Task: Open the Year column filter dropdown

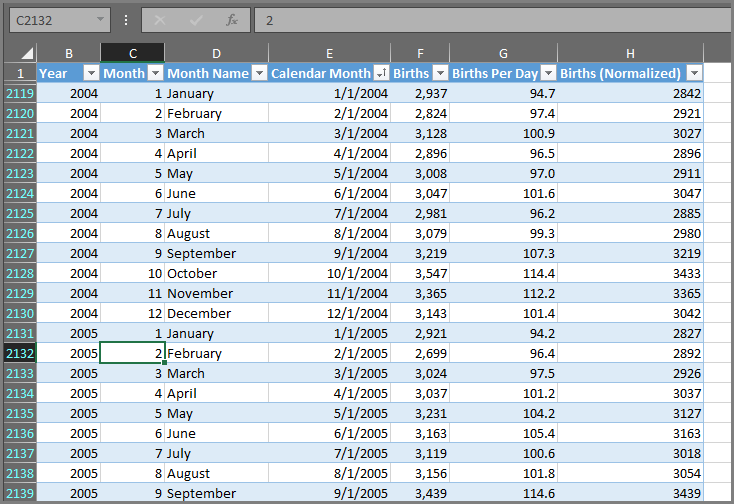Action: [x=91, y=73]
